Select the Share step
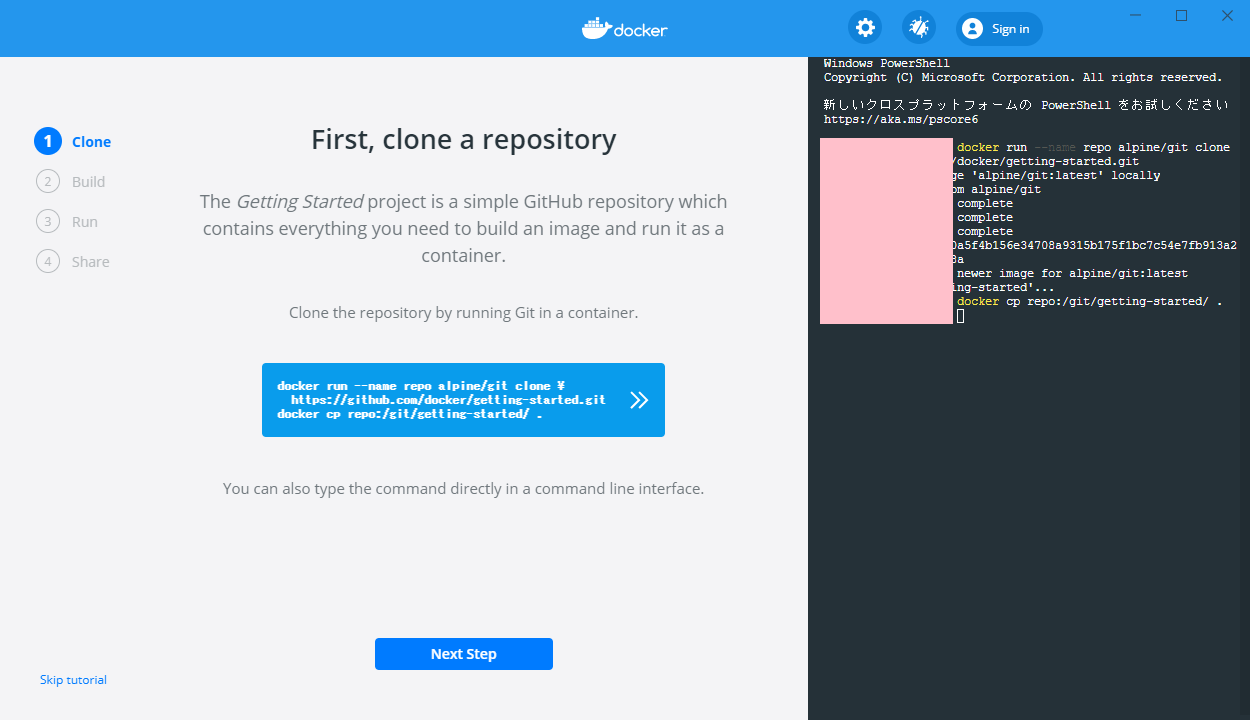The image size is (1250, 720). pos(73,262)
